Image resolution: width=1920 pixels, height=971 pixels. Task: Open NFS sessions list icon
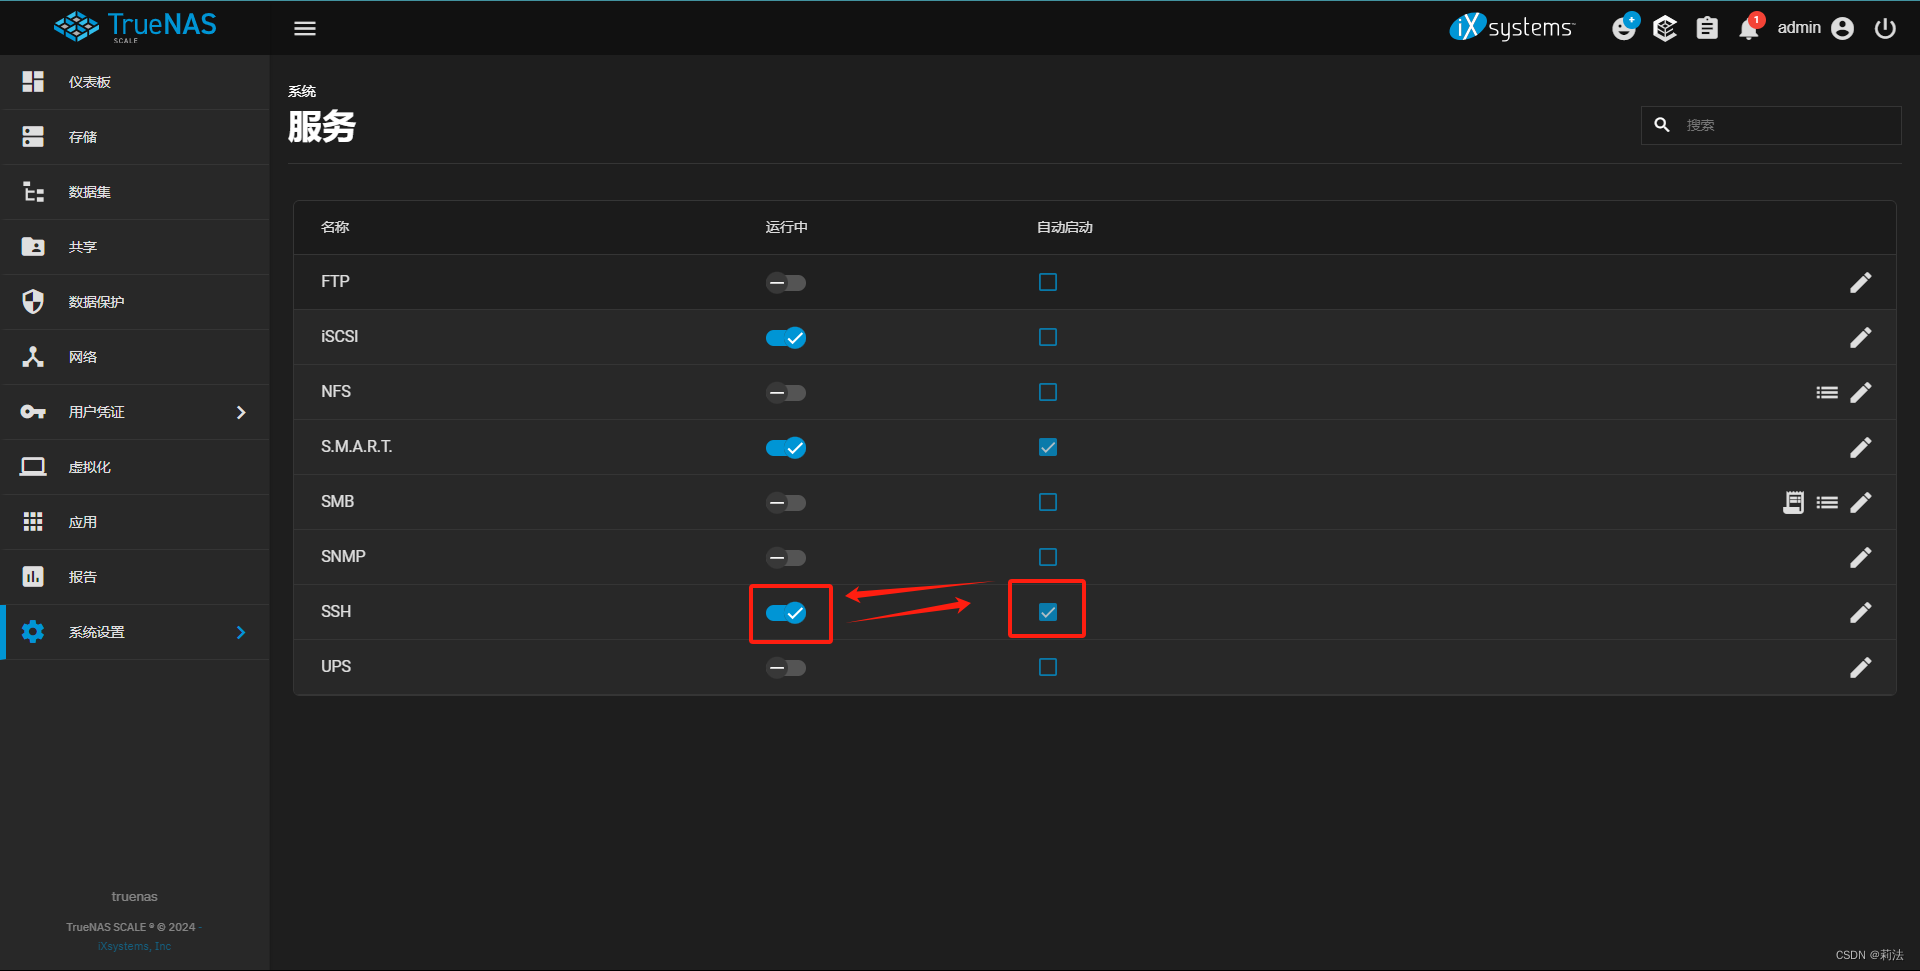pos(1827,393)
